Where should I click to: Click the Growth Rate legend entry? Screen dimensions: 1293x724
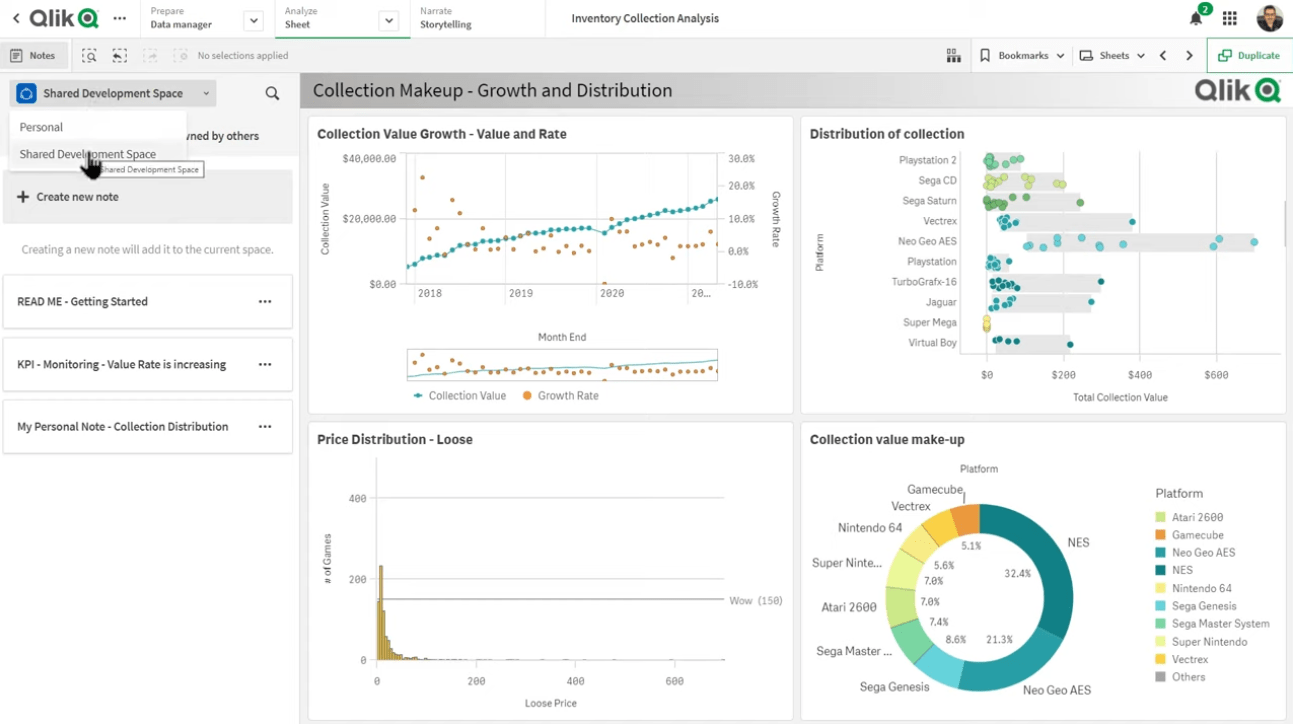click(x=560, y=396)
